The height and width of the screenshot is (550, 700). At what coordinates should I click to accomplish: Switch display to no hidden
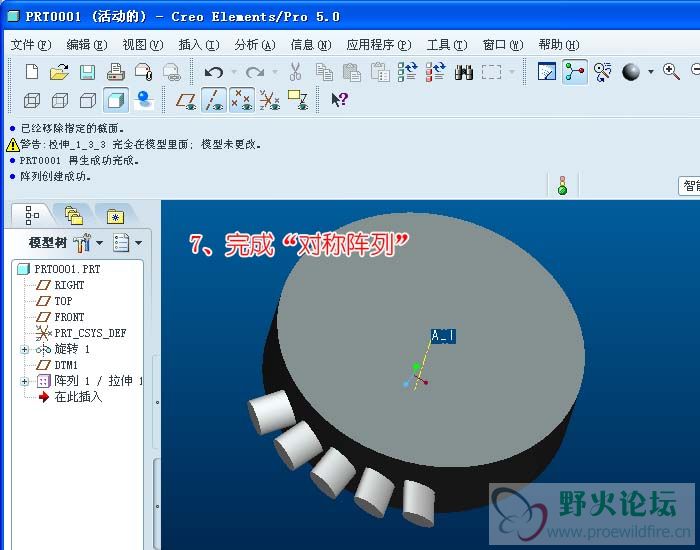click(88, 100)
